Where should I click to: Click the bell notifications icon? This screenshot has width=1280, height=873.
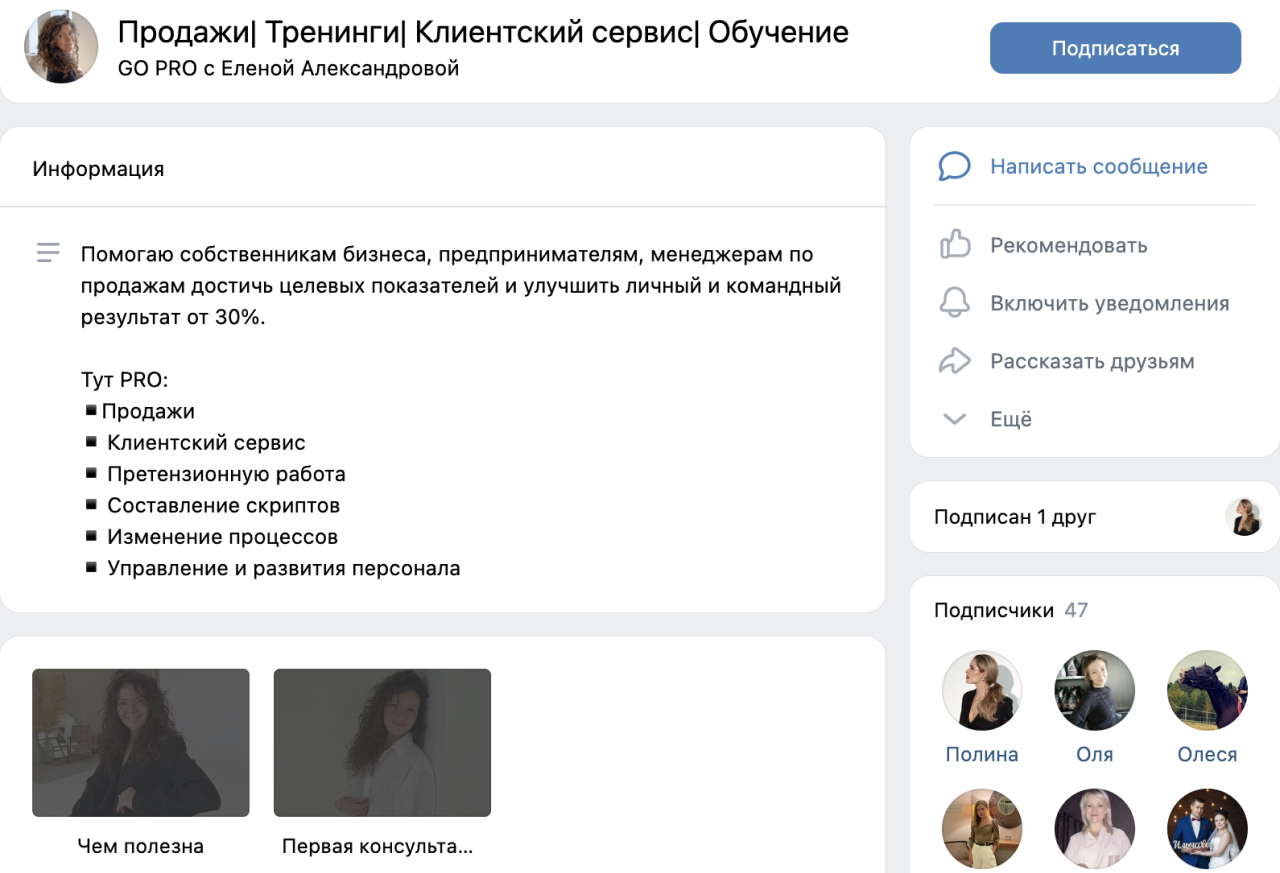954,303
